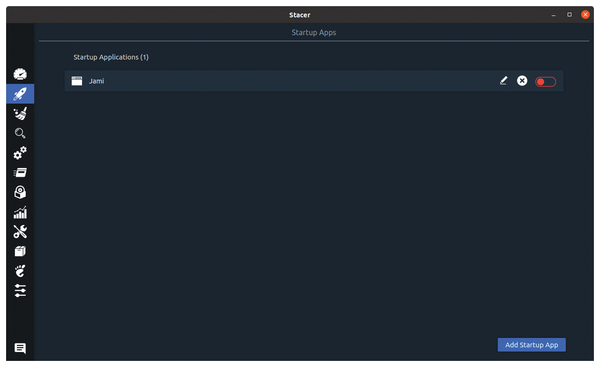The image size is (600, 367).
Task: Delete the Jami startup entry
Action: [522, 81]
